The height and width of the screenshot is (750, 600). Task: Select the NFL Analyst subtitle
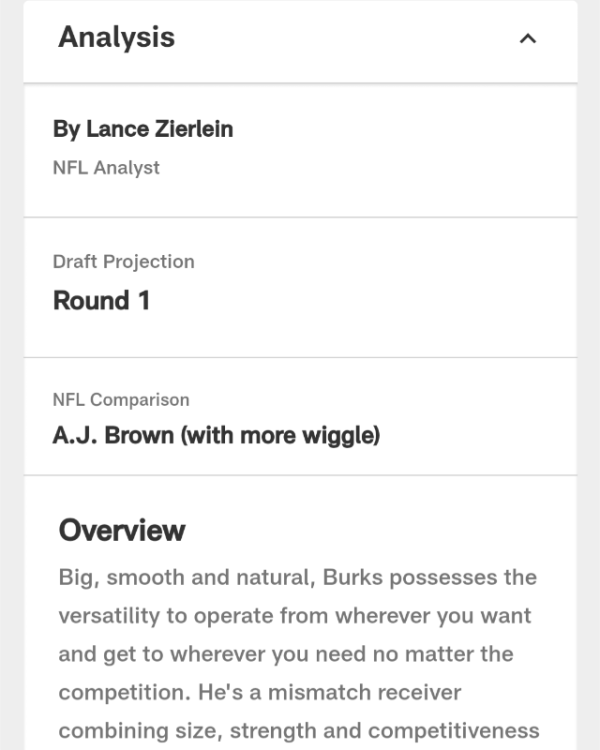pos(106,168)
